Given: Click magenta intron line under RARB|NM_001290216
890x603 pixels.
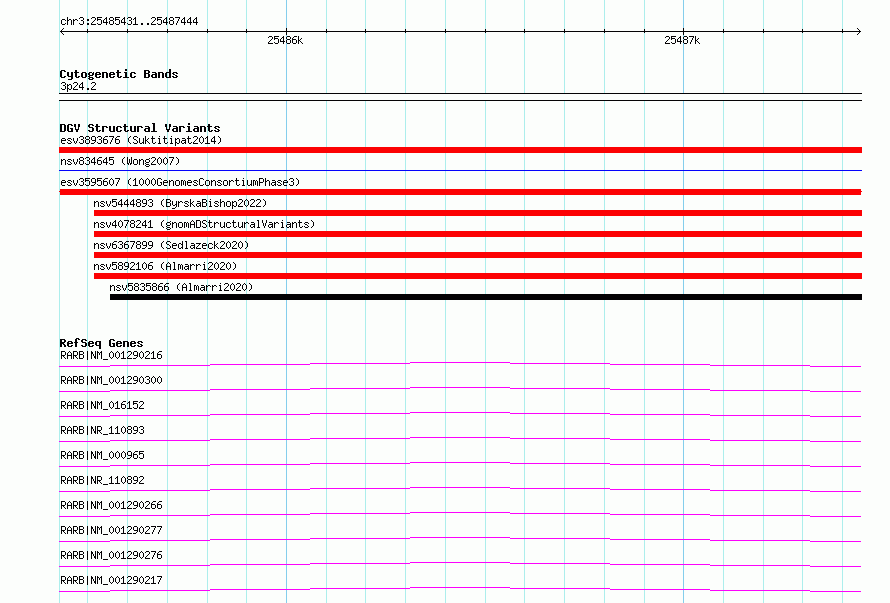Looking at the screenshot, I should (460, 364).
